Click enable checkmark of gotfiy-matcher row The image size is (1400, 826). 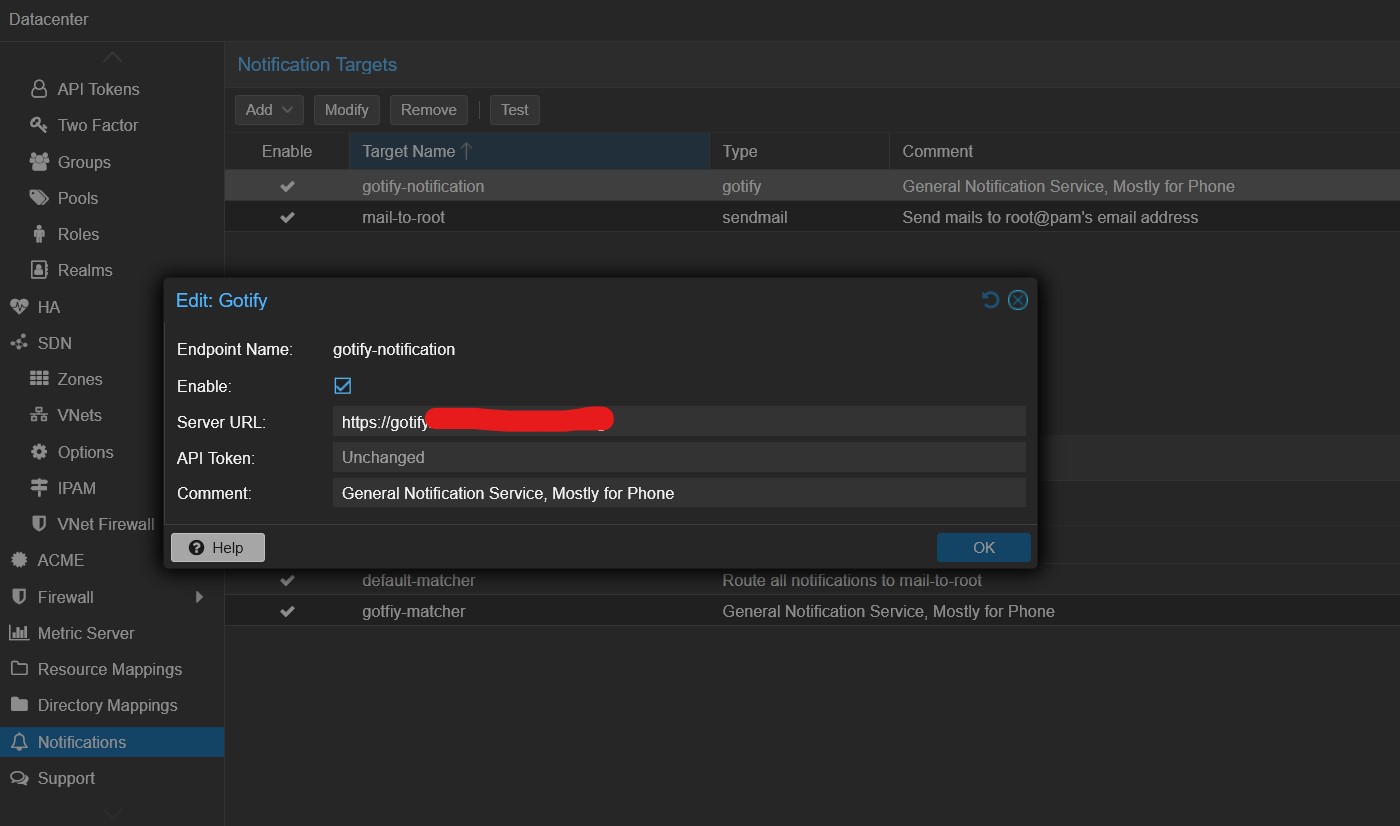(287, 611)
